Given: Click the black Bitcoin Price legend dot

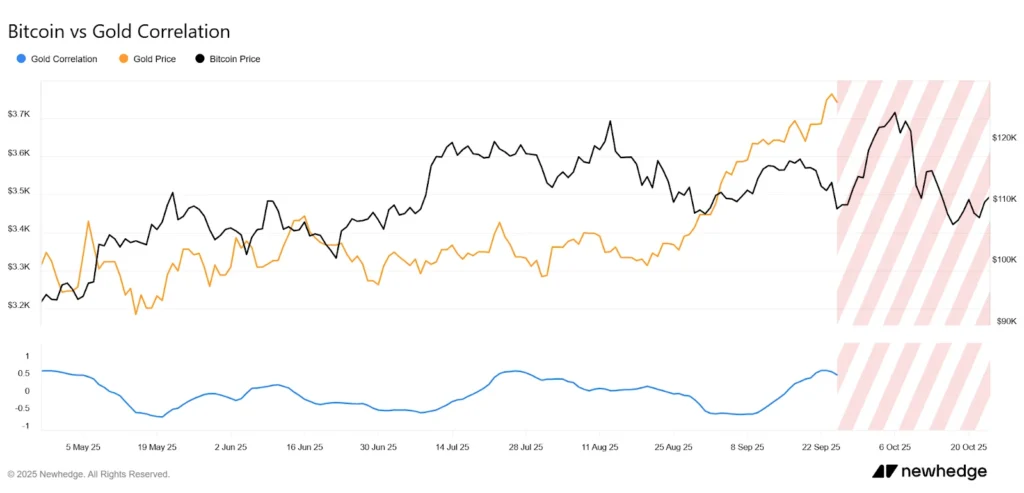Looking at the screenshot, I should coord(201,59).
